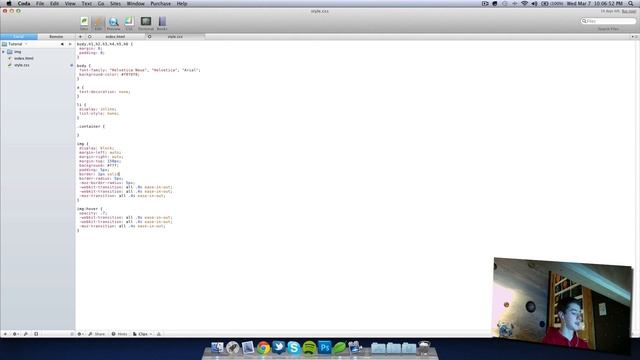Click the Wi-Fi status icon
Screen dimensions: 640x360
click(524, 4)
